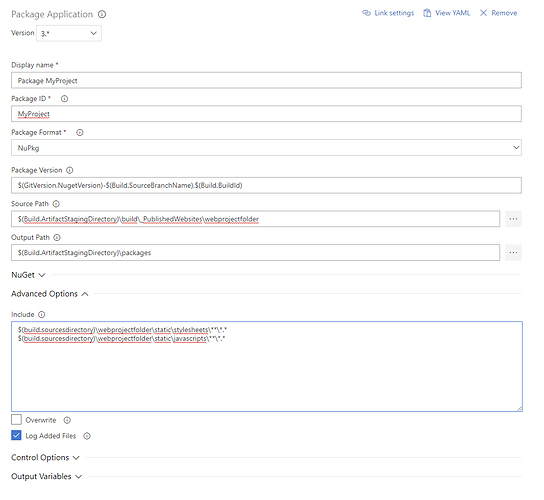Click the Output Path info icon
This screenshot has height=500, width=544.
point(57,238)
